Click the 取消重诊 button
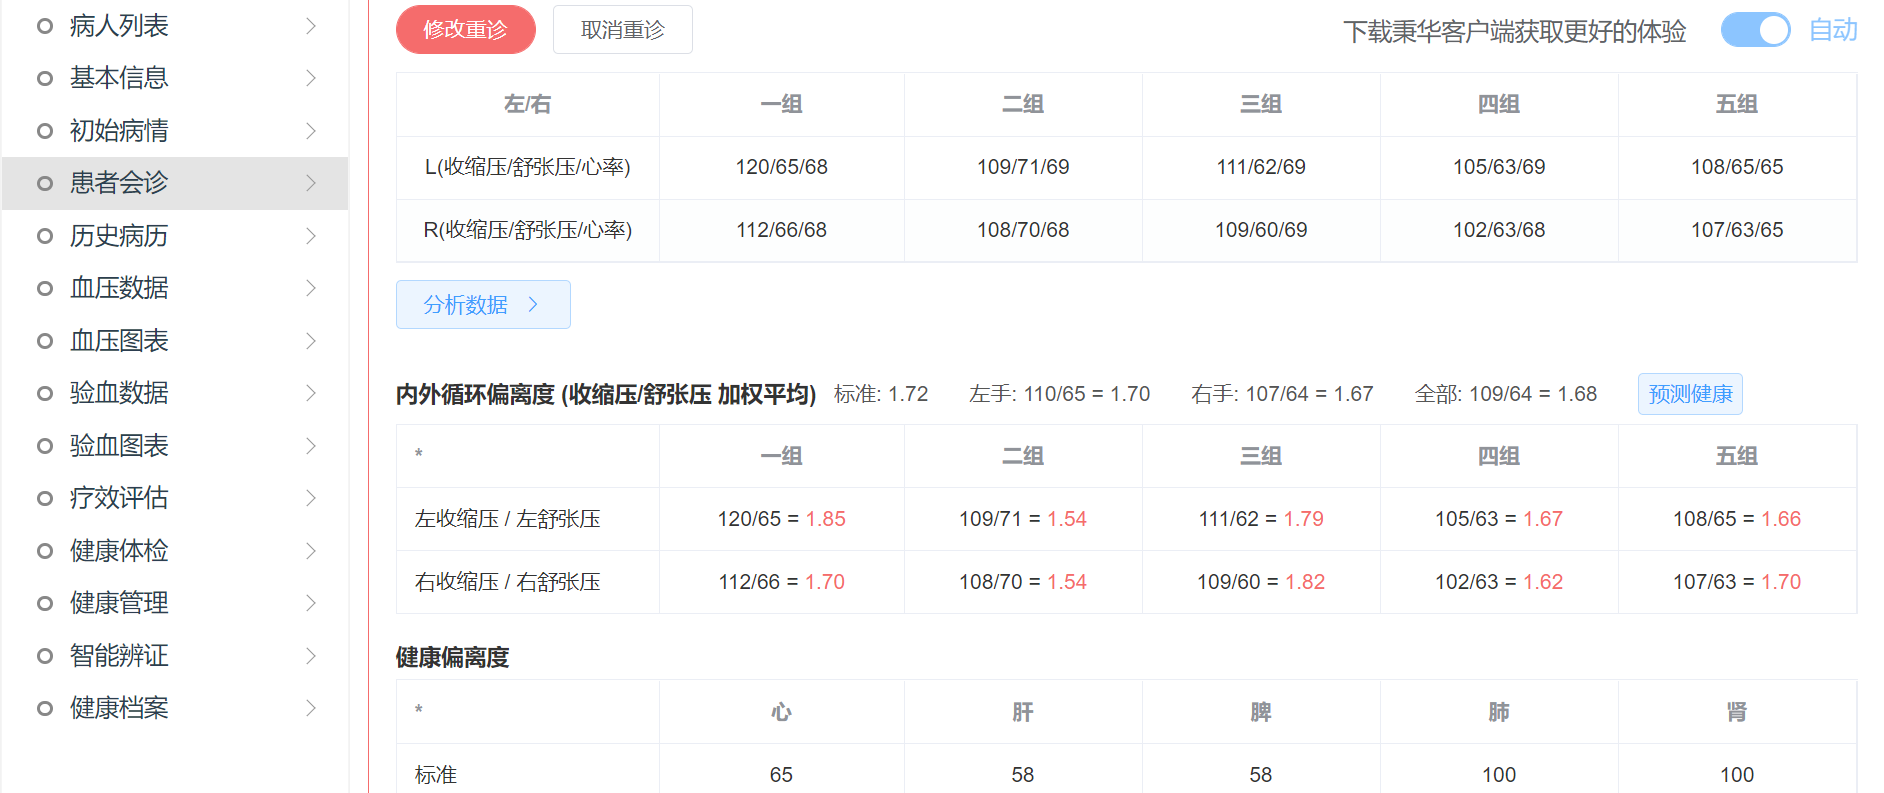1884x793 pixels. [622, 30]
